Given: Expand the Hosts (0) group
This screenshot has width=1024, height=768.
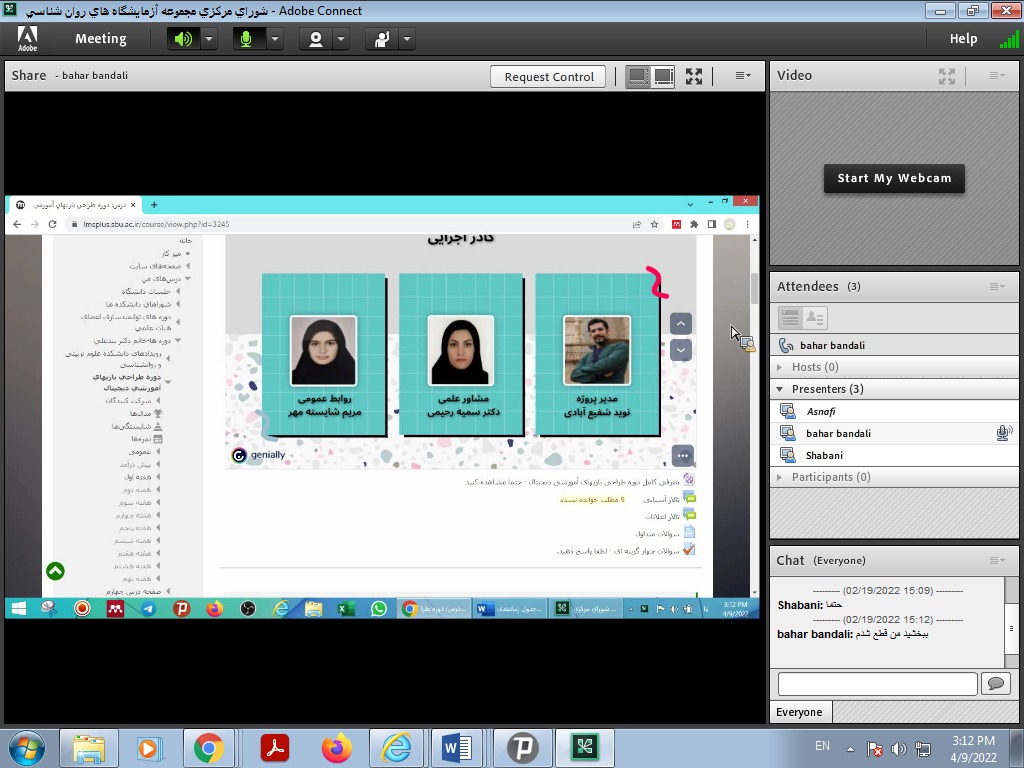Looking at the screenshot, I should [x=780, y=367].
